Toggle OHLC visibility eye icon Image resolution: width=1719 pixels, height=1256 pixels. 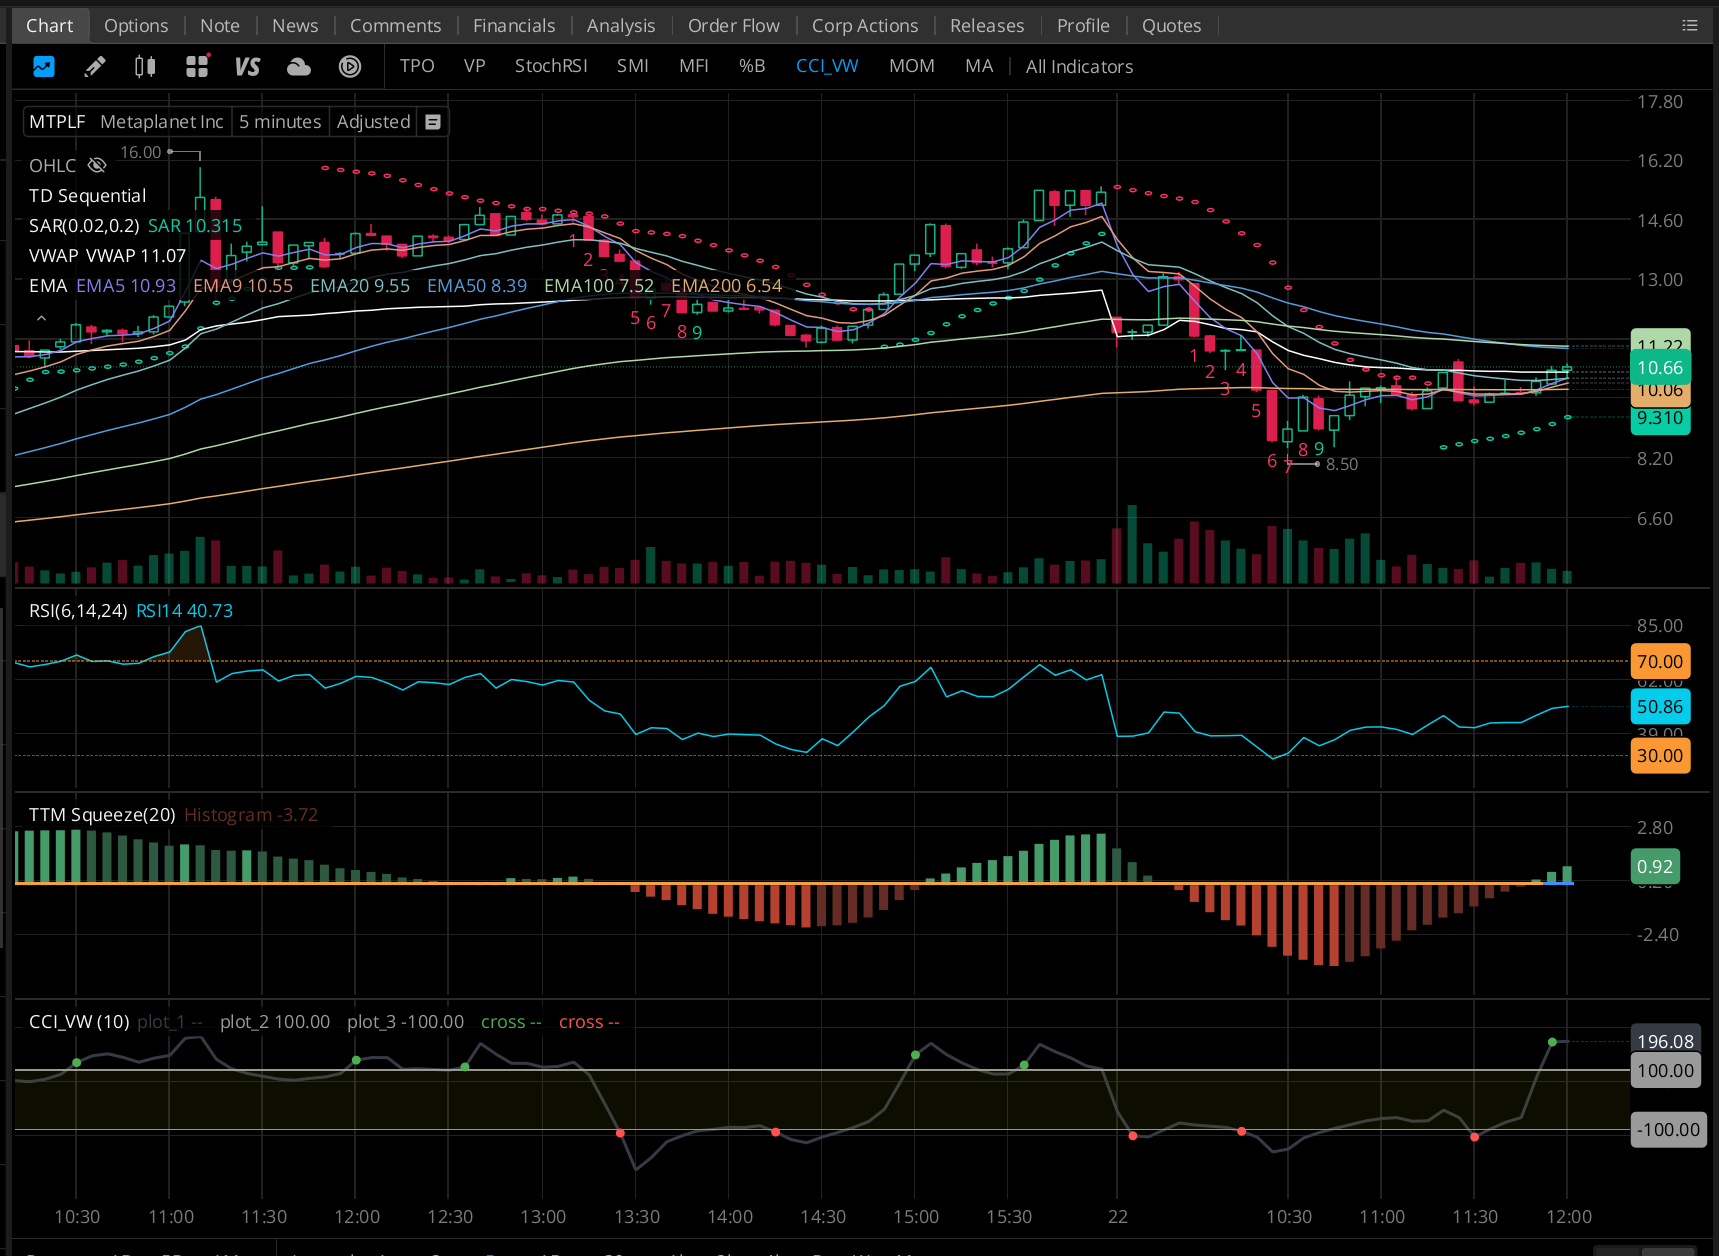pyautogui.click(x=97, y=165)
